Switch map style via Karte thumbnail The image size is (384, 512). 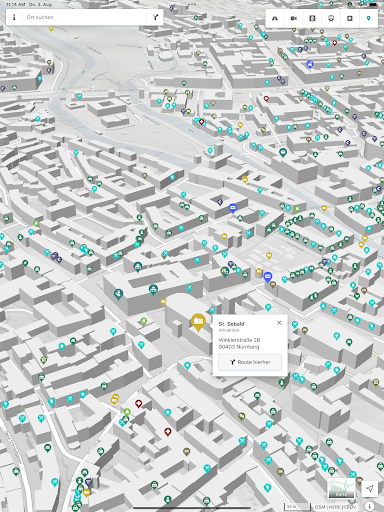click(341, 488)
